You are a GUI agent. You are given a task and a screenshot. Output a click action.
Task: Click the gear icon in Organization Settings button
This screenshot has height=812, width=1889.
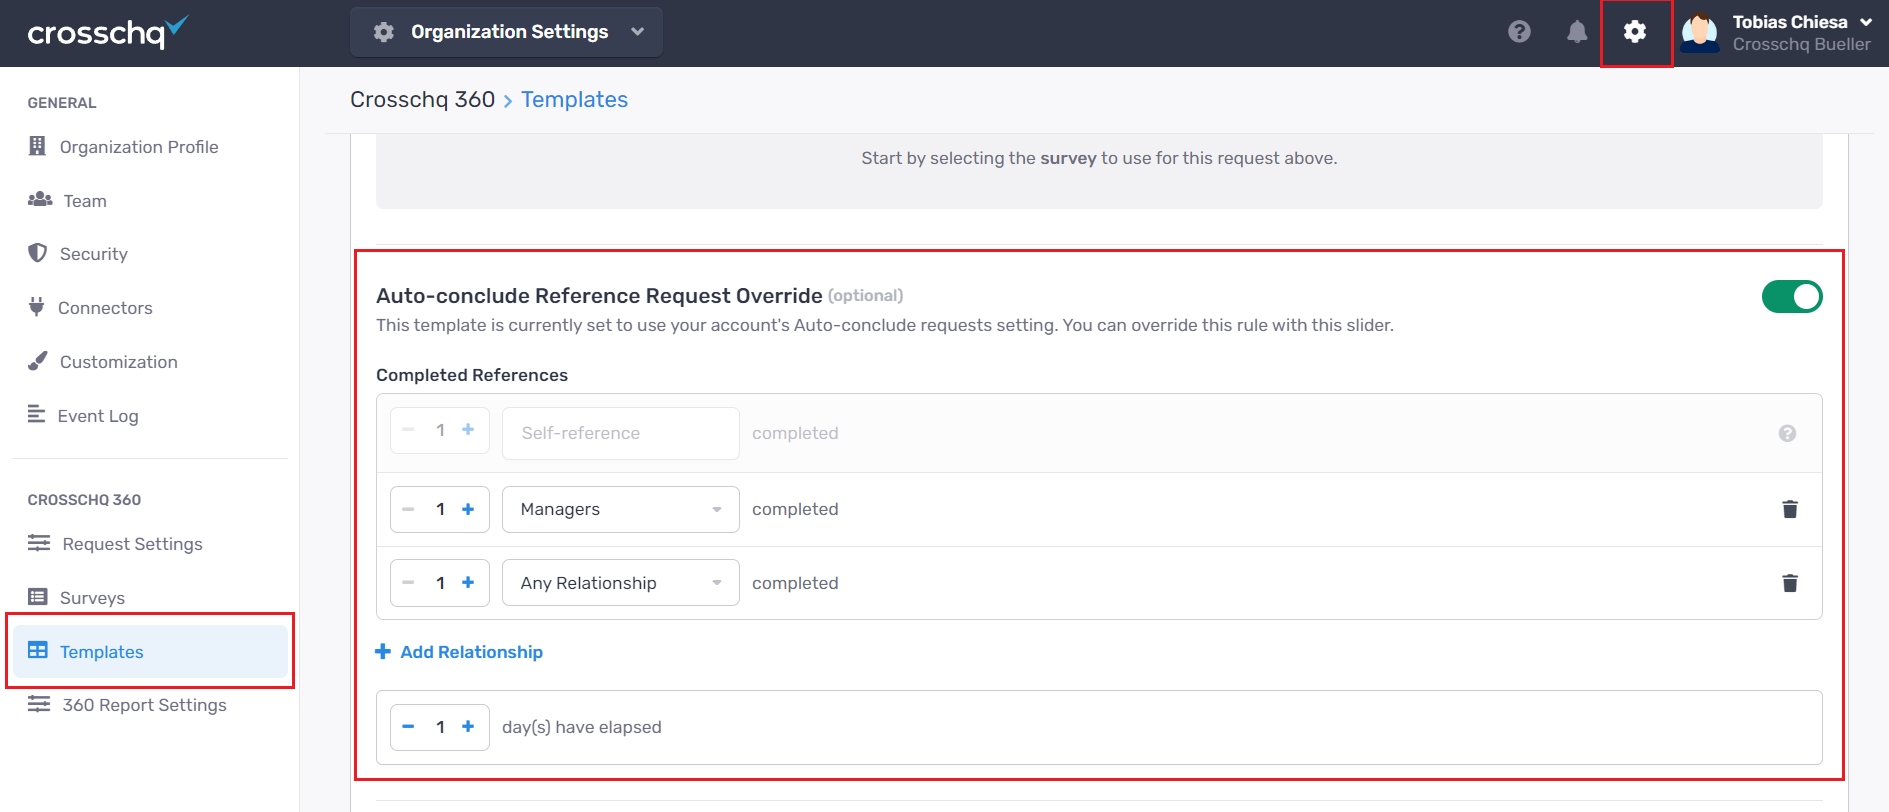(384, 32)
